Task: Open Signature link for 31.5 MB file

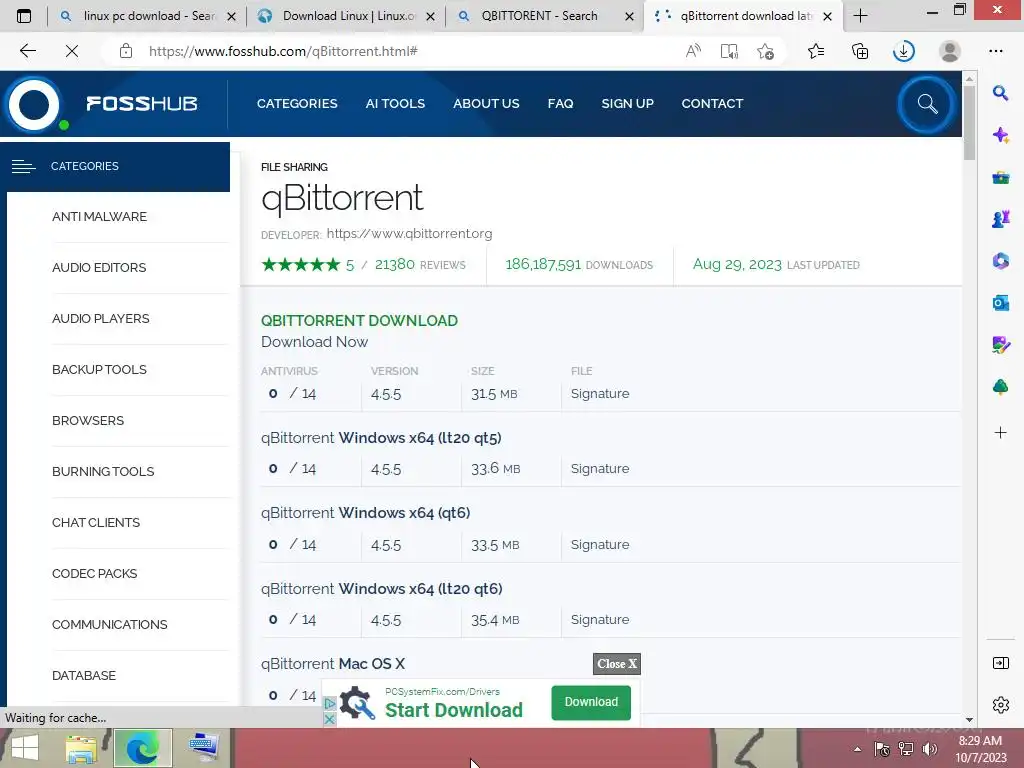Action: [600, 394]
